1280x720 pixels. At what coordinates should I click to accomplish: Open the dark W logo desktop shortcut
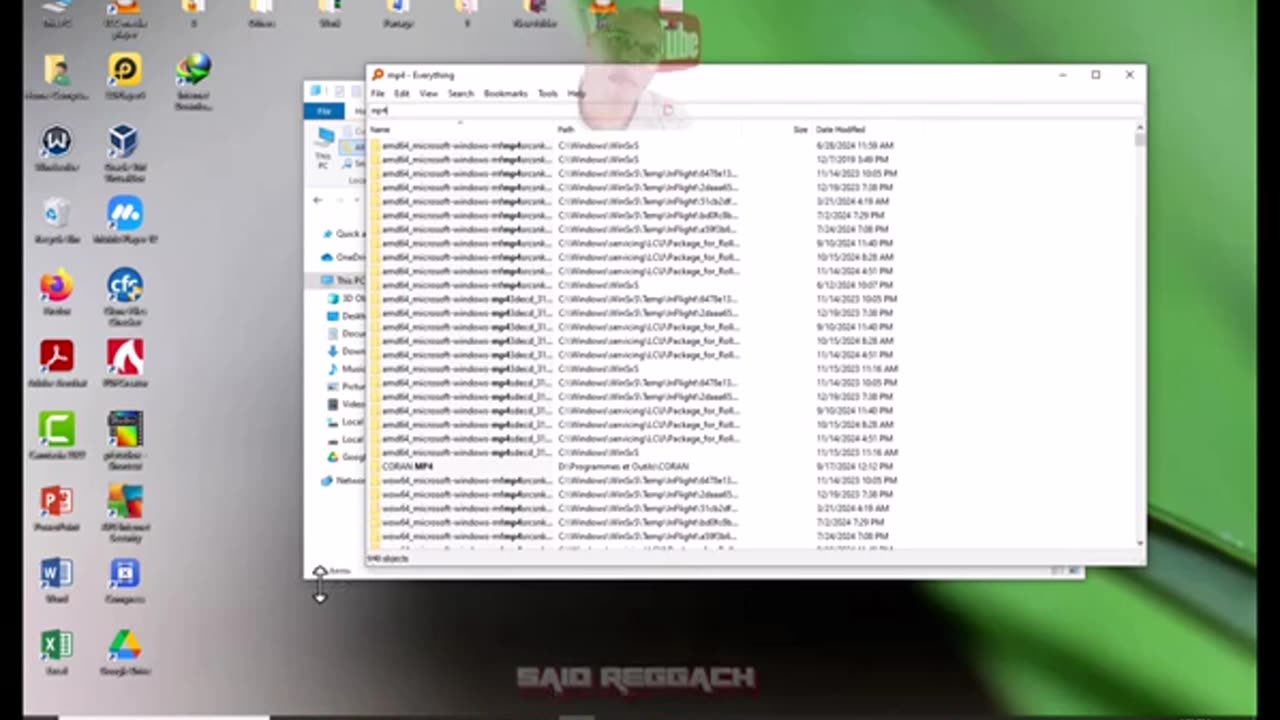pos(57,148)
